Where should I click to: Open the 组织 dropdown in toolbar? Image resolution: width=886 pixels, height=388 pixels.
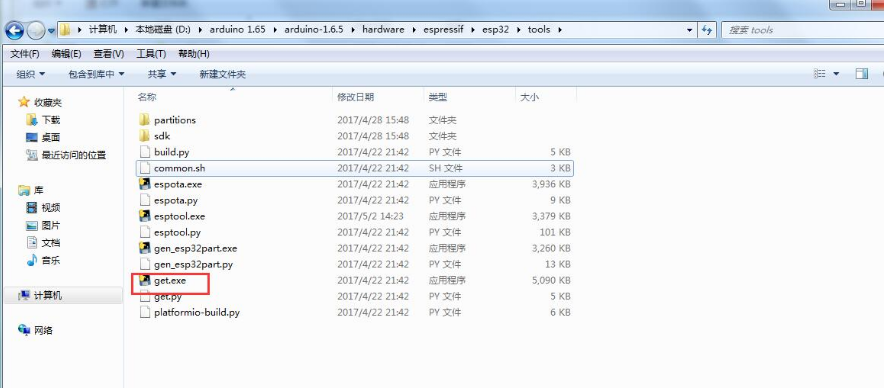coord(31,74)
